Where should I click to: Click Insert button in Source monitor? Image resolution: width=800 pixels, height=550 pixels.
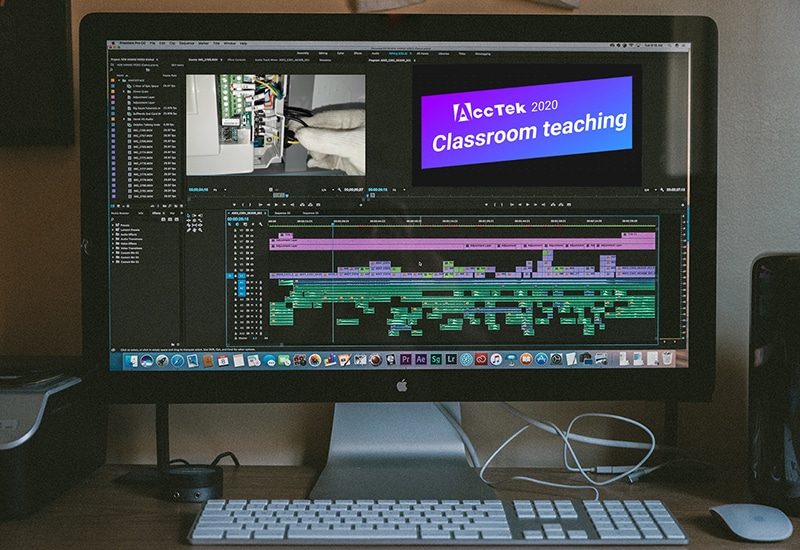(303, 205)
